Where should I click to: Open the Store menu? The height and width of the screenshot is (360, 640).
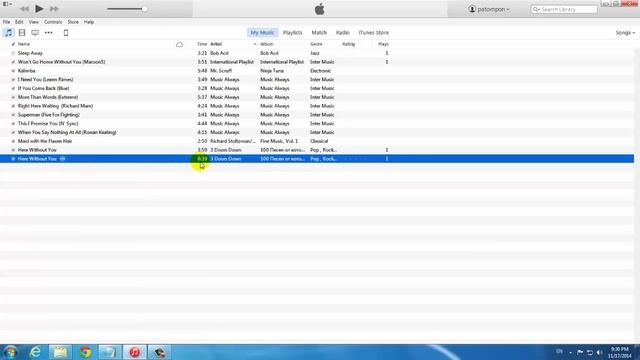point(73,22)
